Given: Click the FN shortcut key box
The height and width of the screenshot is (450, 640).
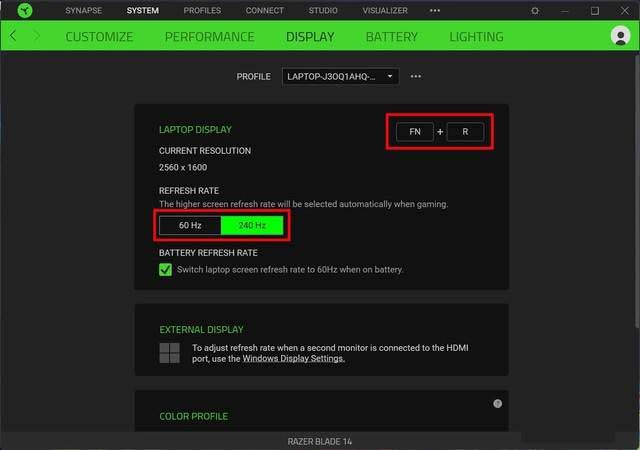Looking at the screenshot, I should tap(415, 132).
